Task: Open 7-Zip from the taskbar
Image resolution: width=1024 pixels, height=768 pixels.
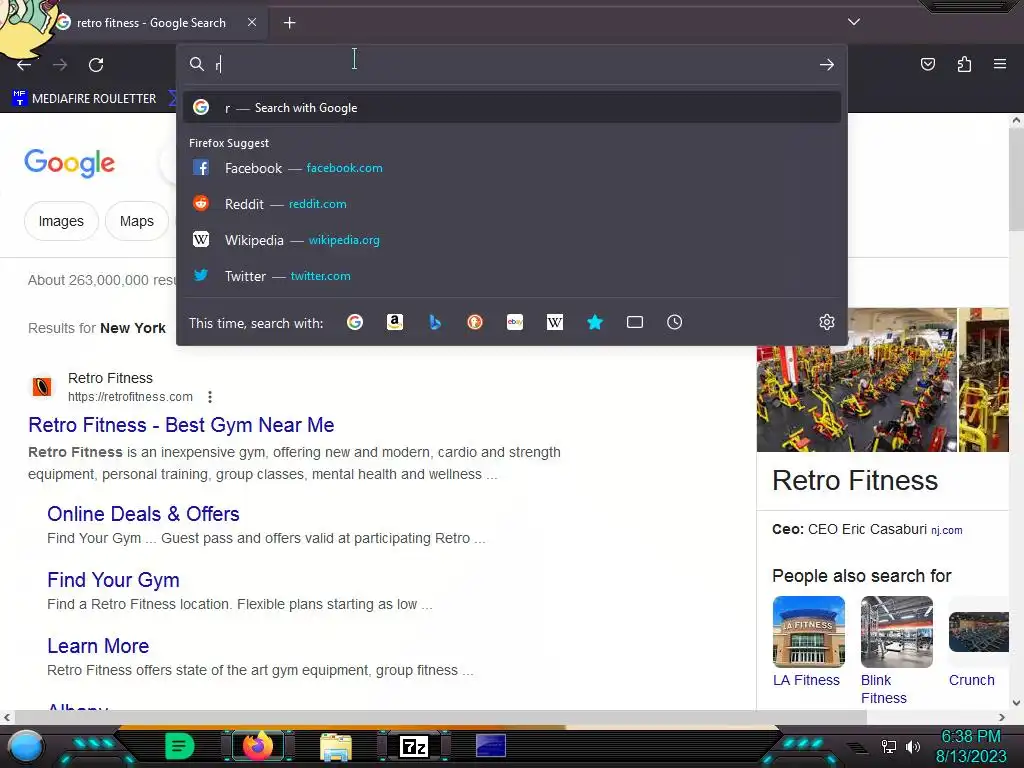Action: (414, 746)
